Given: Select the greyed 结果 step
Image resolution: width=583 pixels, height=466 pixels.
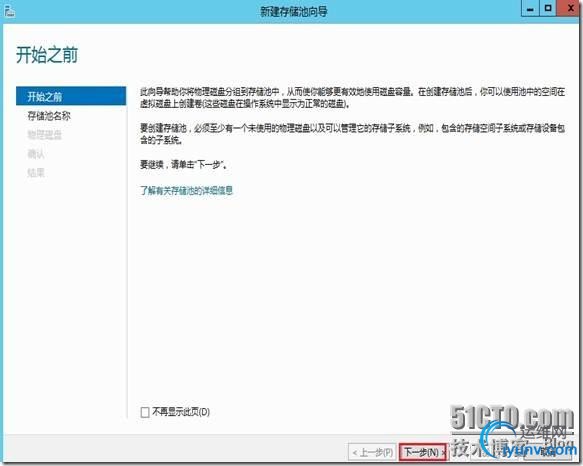Looking at the screenshot, I should [x=36, y=173].
